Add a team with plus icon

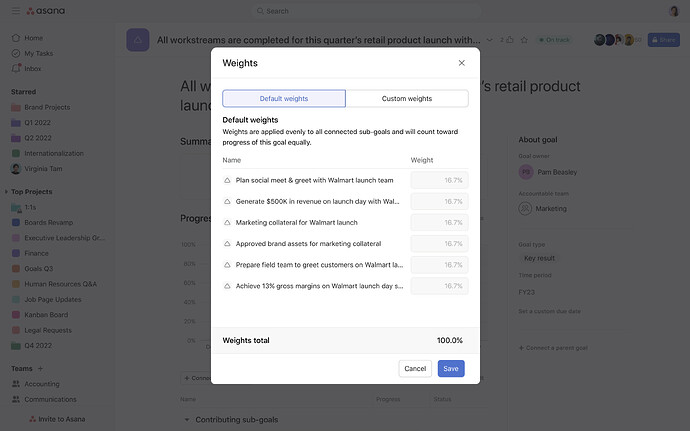tap(40, 368)
